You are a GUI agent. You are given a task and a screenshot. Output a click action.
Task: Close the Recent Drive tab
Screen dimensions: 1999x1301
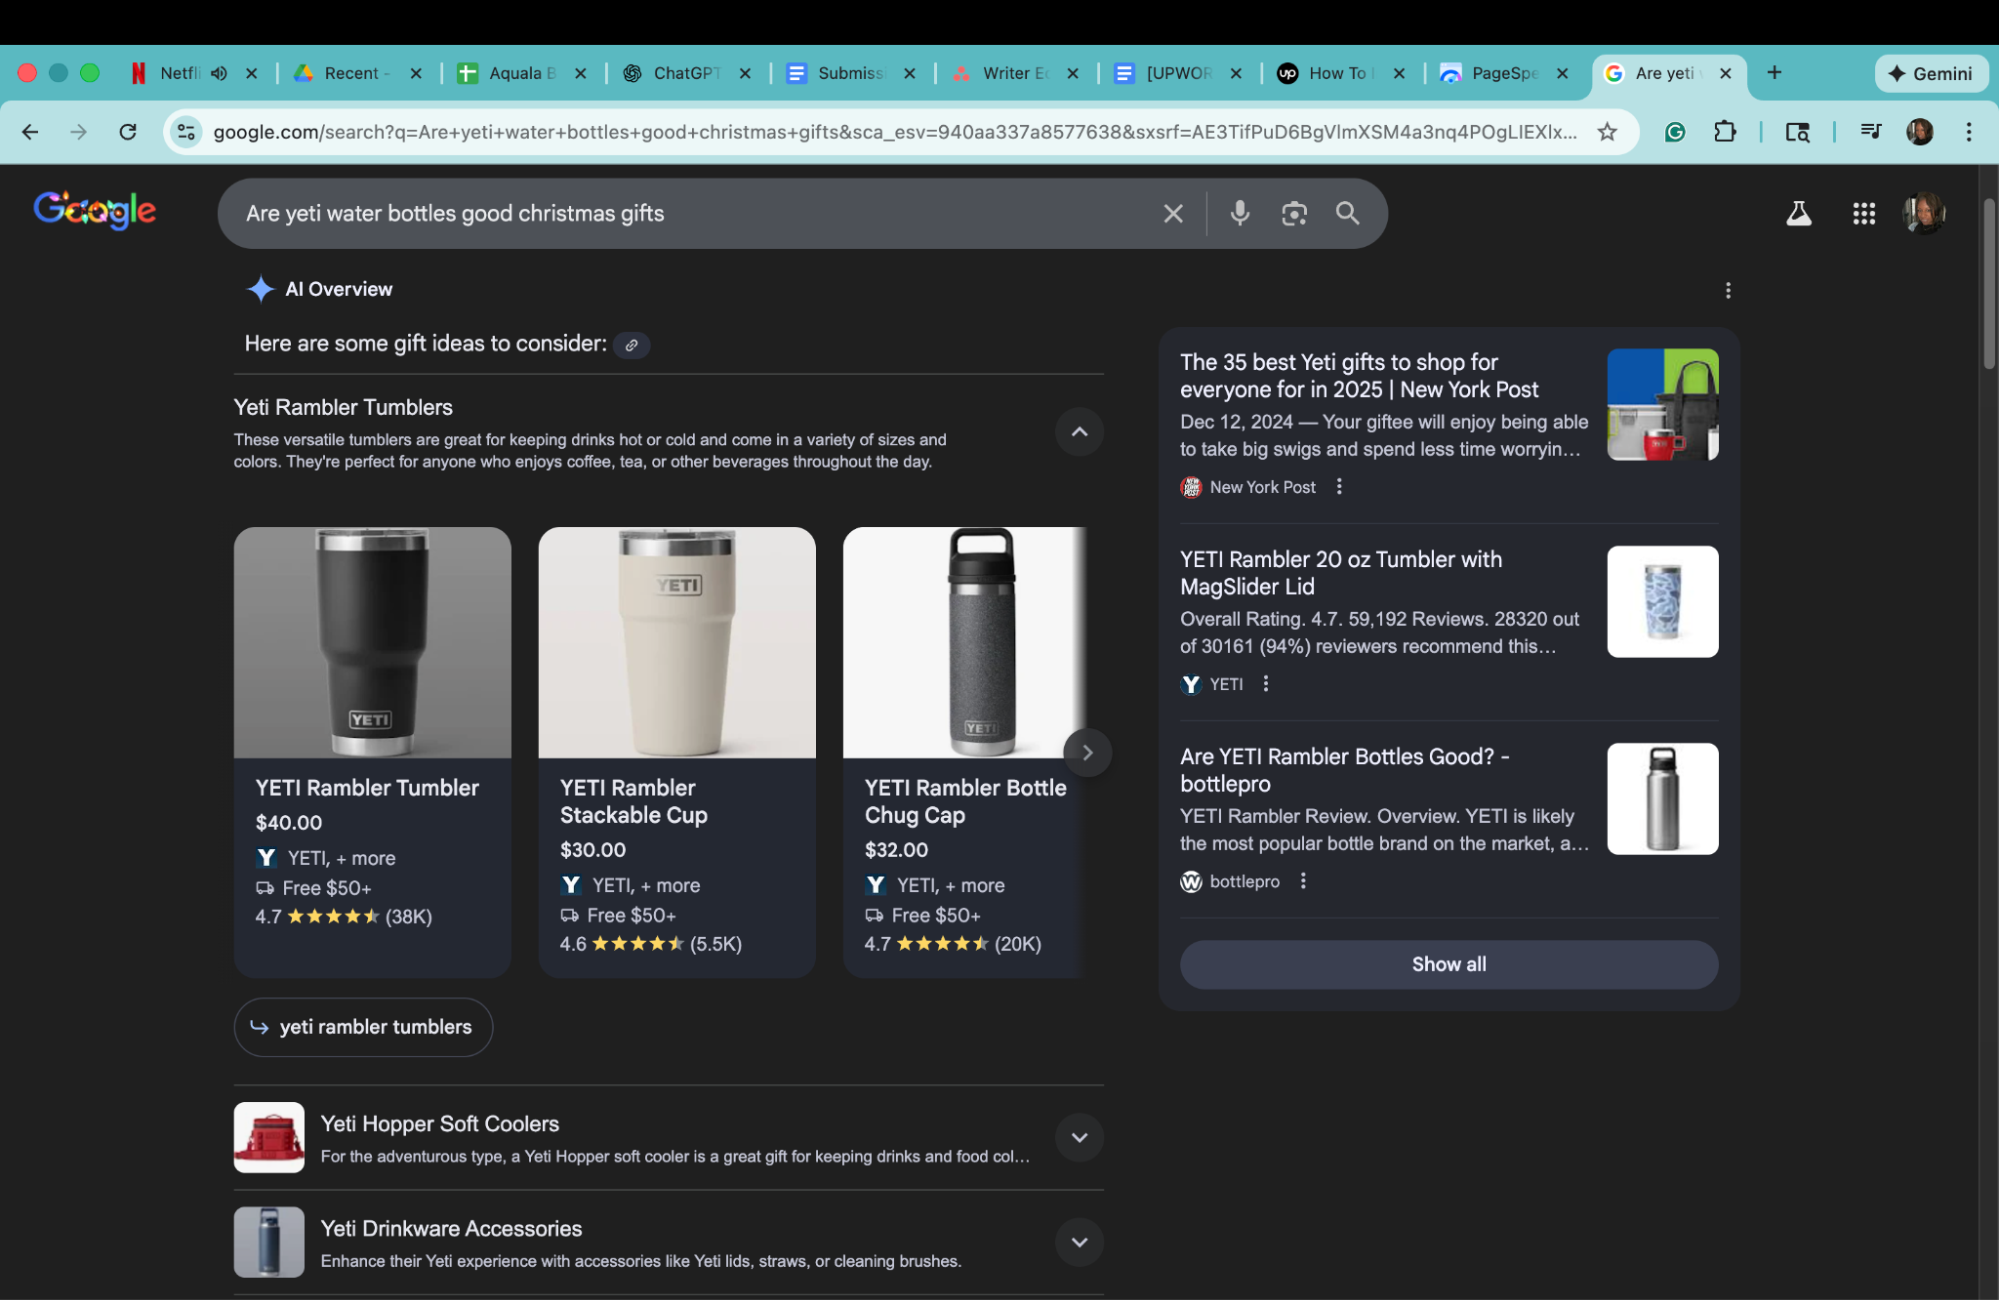[416, 73]
